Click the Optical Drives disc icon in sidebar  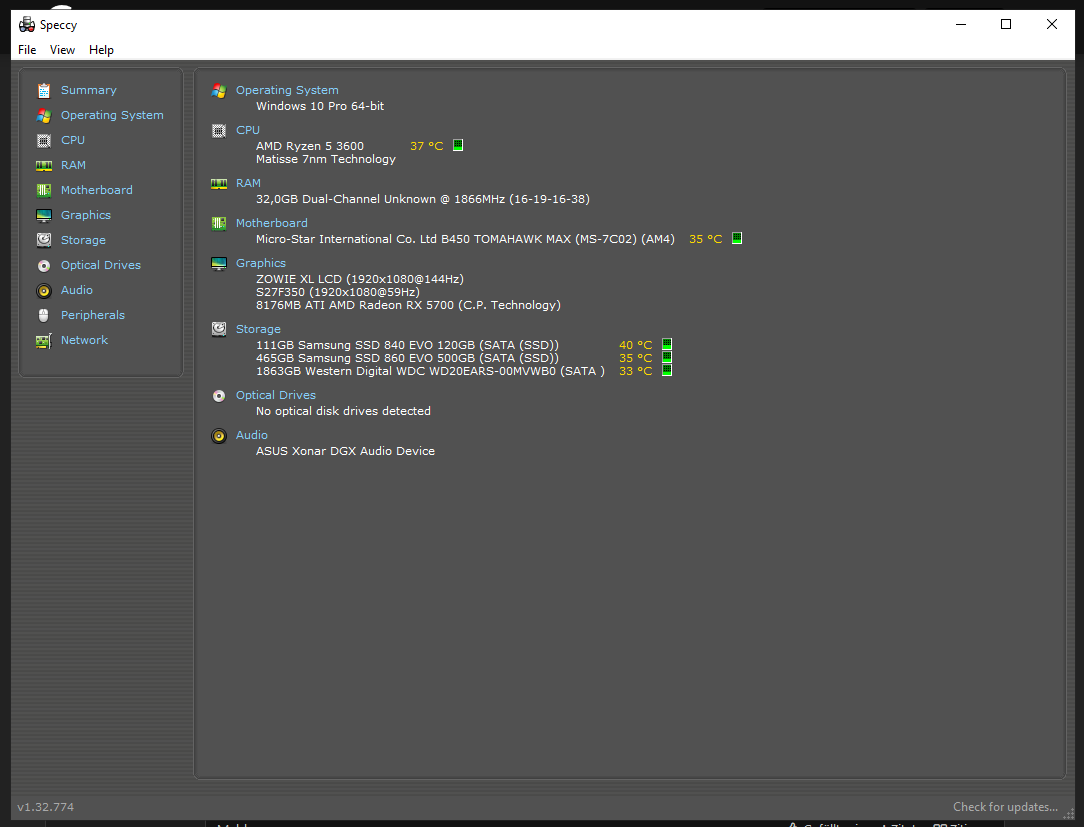(x=44, y=266)
